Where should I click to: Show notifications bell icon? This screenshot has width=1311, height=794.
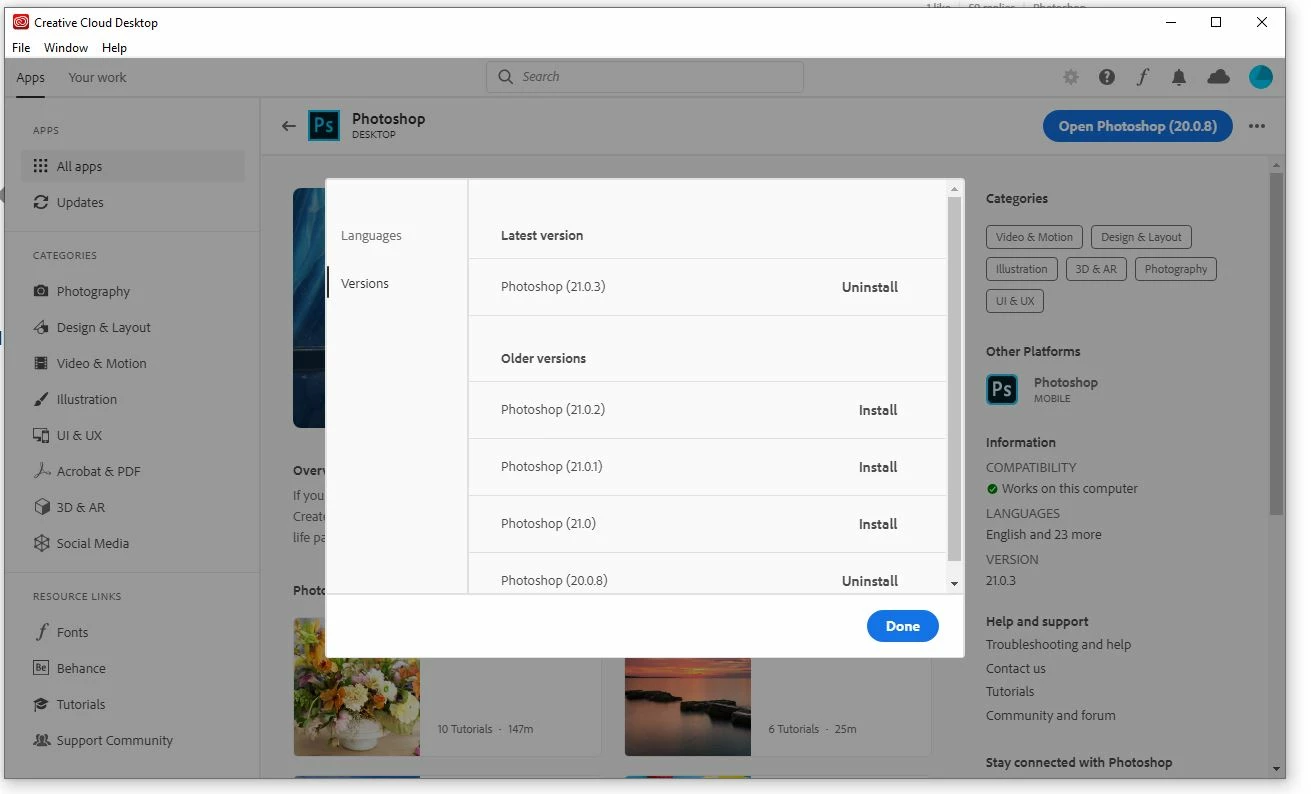tap(1179, 77)
